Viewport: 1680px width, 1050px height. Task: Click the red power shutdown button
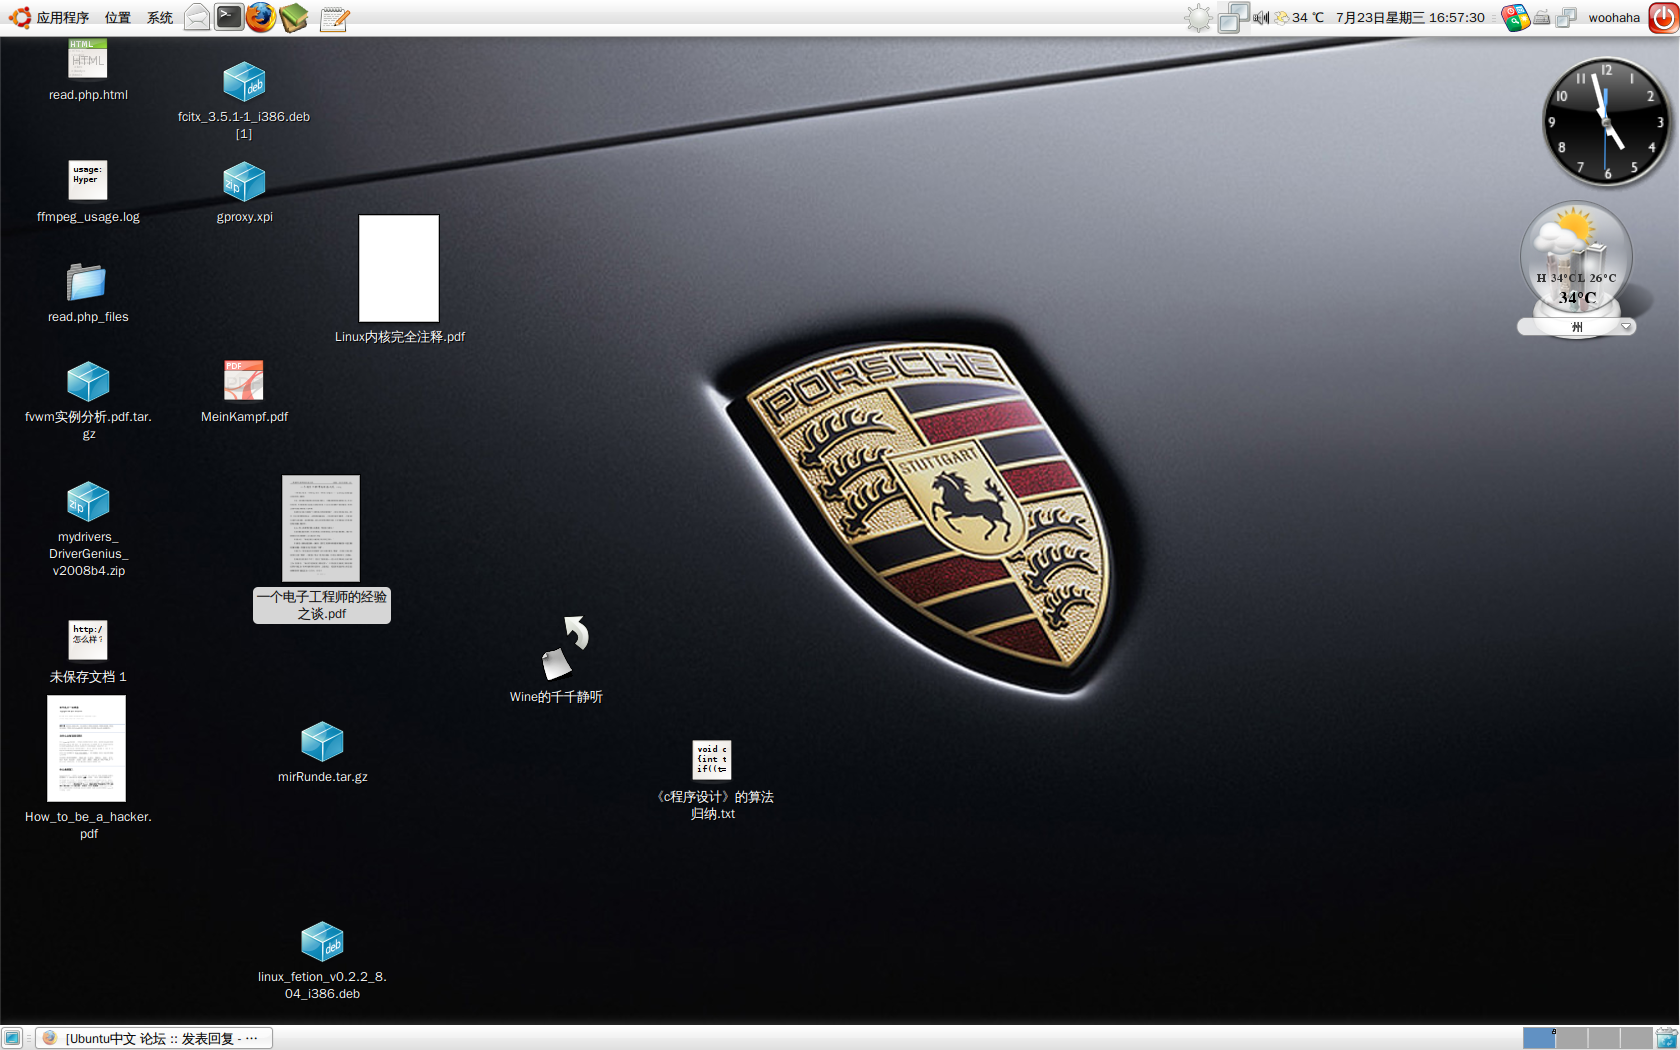click(x=1663, y=17)
